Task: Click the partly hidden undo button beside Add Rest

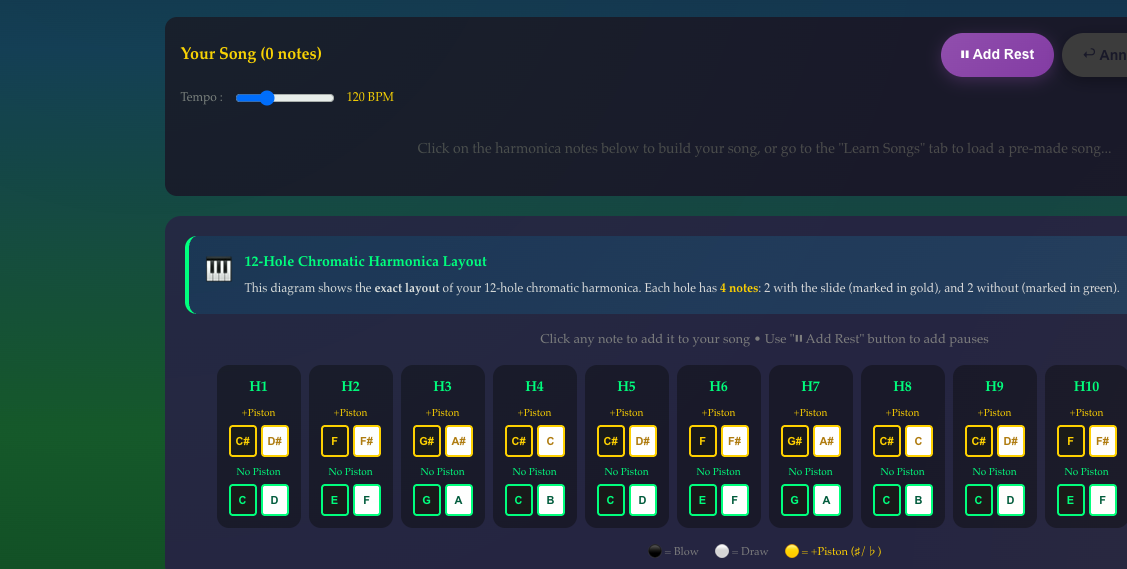Action: pyautogui.click(x=1095, y=55)
